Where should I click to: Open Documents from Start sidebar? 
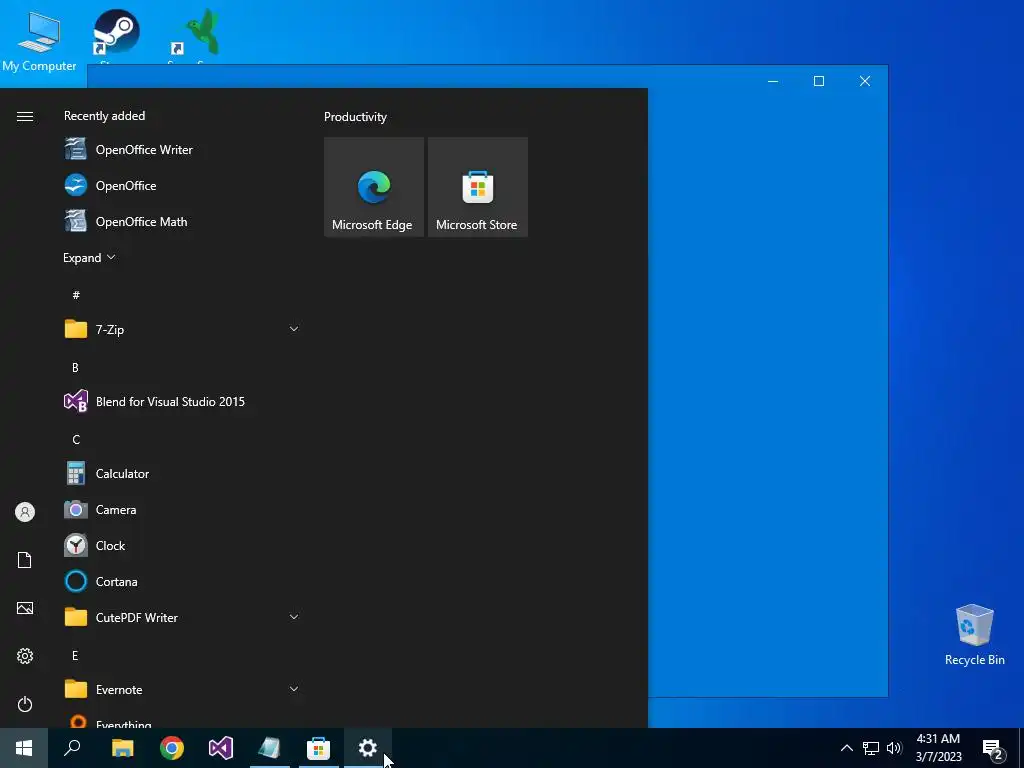[25, 560]
